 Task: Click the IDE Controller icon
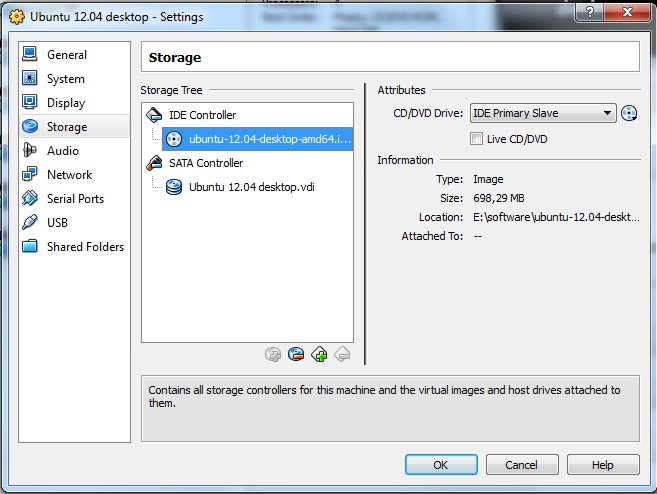point(154,114)
